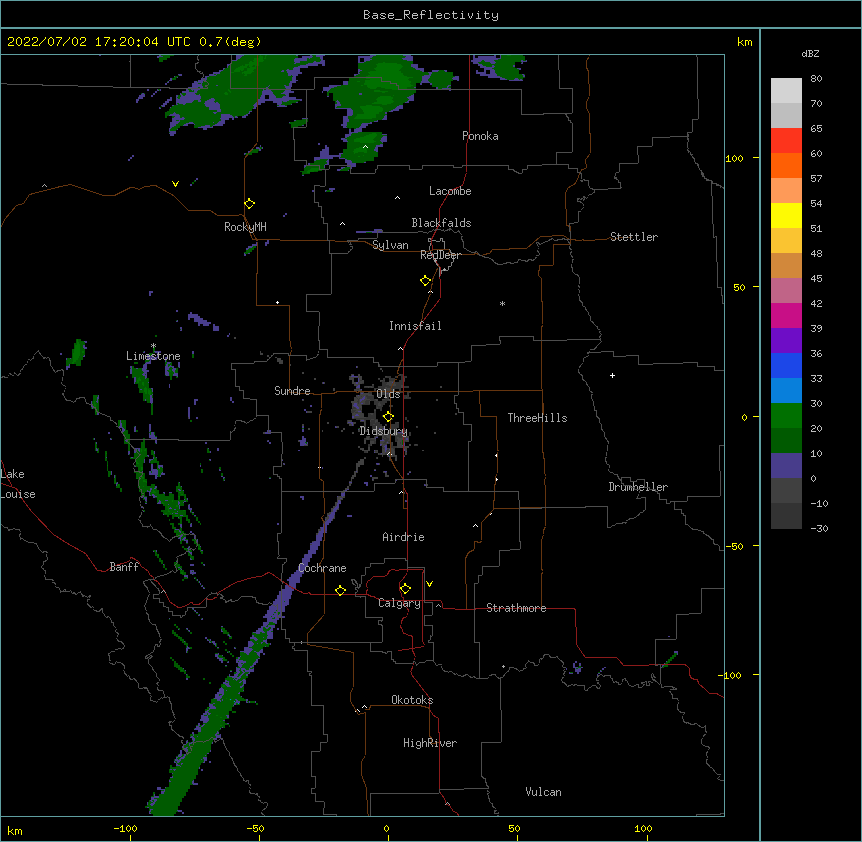
Task: Click the red swatch between 65 and 60 dBZ
Action: [x=786, y=141]
